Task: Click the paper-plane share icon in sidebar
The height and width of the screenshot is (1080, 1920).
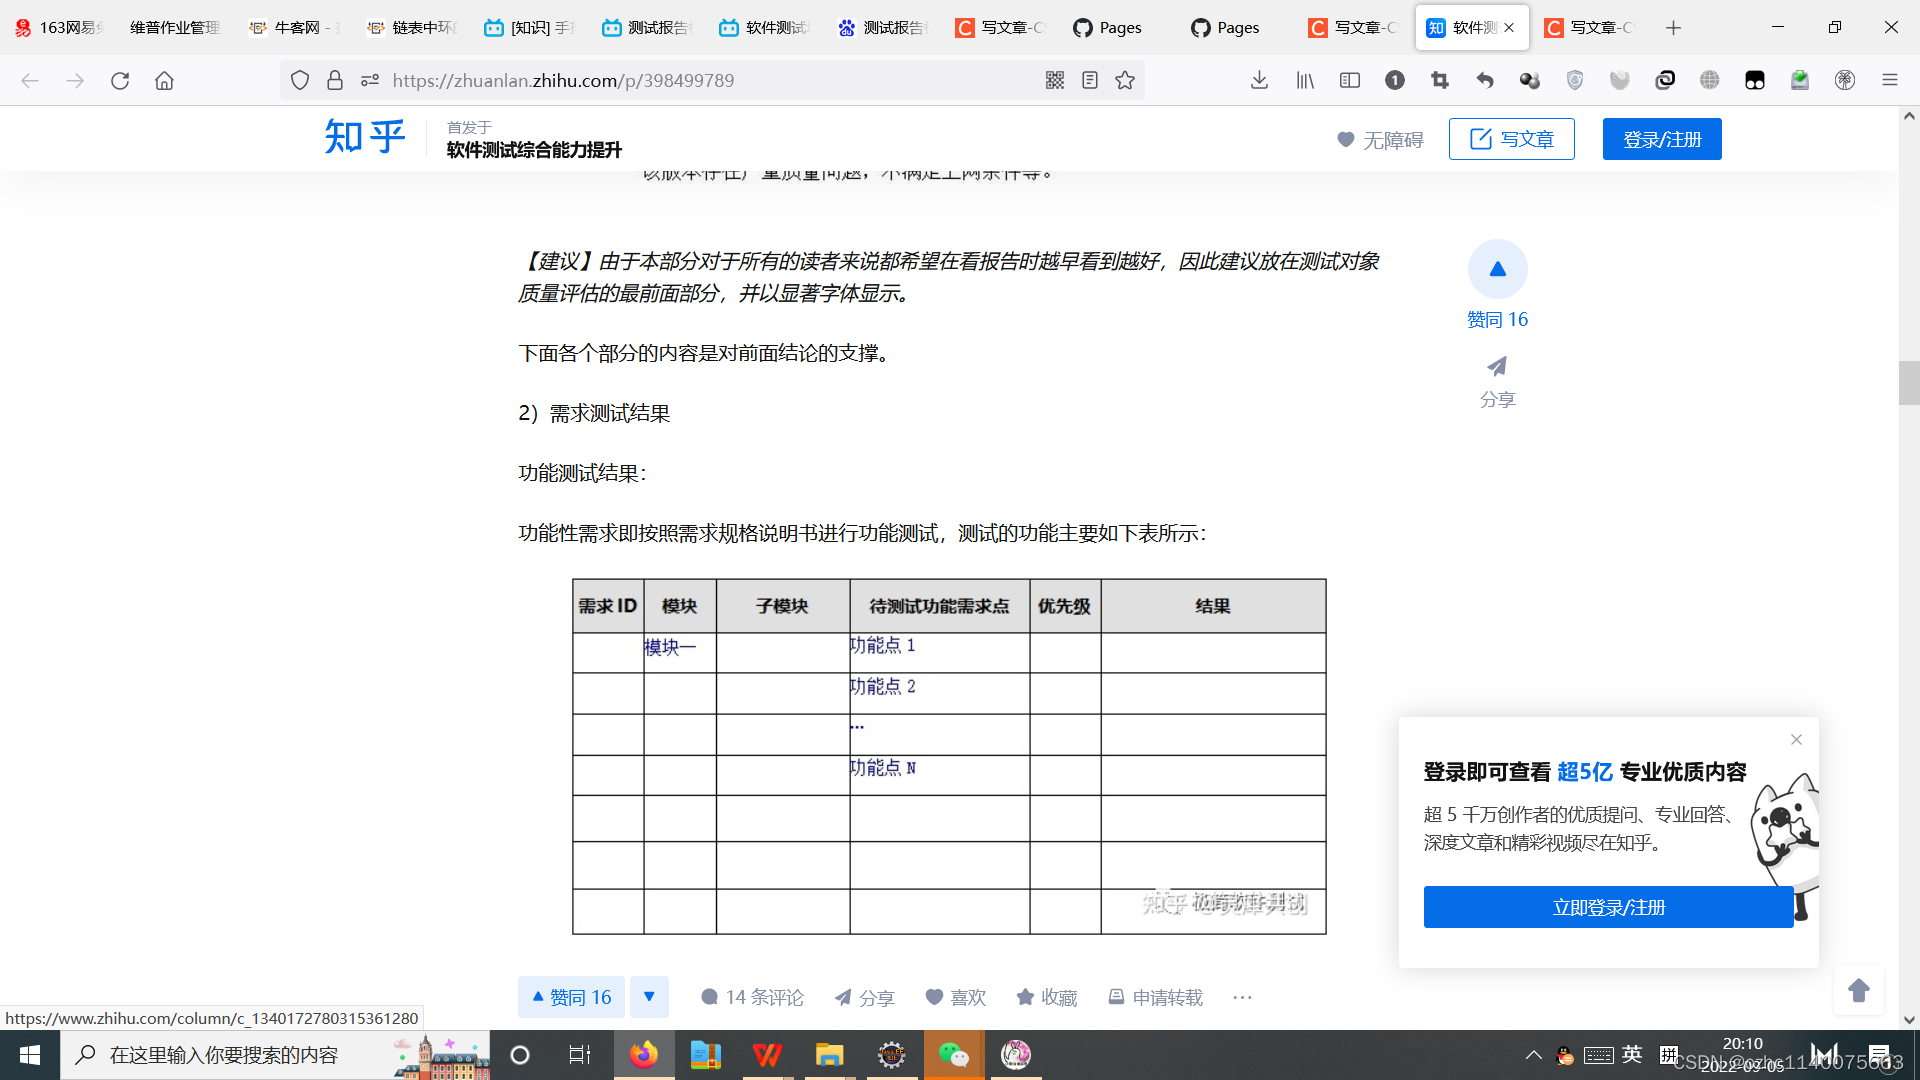Action: pyautogui.click(x=1497, y=367)
